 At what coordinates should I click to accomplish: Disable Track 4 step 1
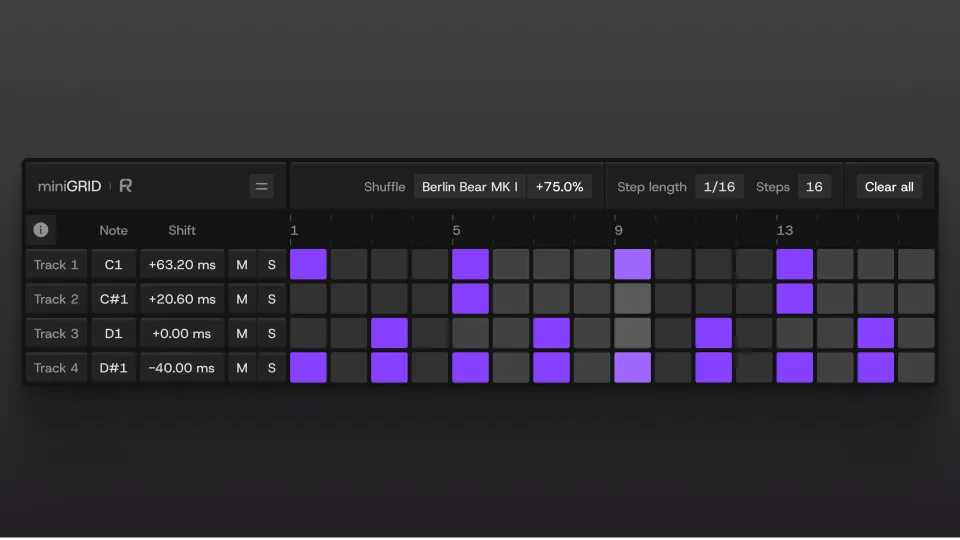tap(308, 367)
